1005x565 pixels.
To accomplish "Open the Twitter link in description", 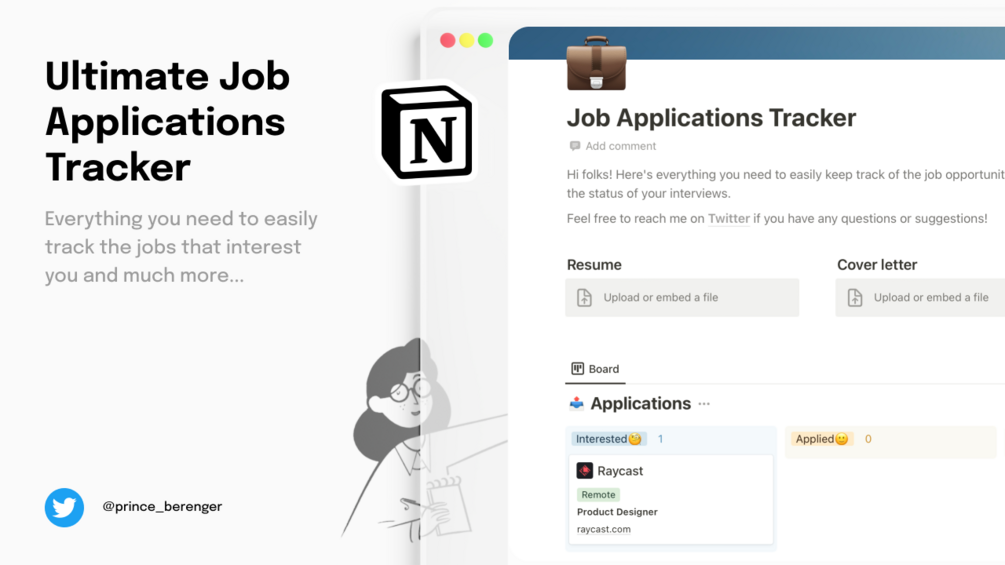I will 728,218.
